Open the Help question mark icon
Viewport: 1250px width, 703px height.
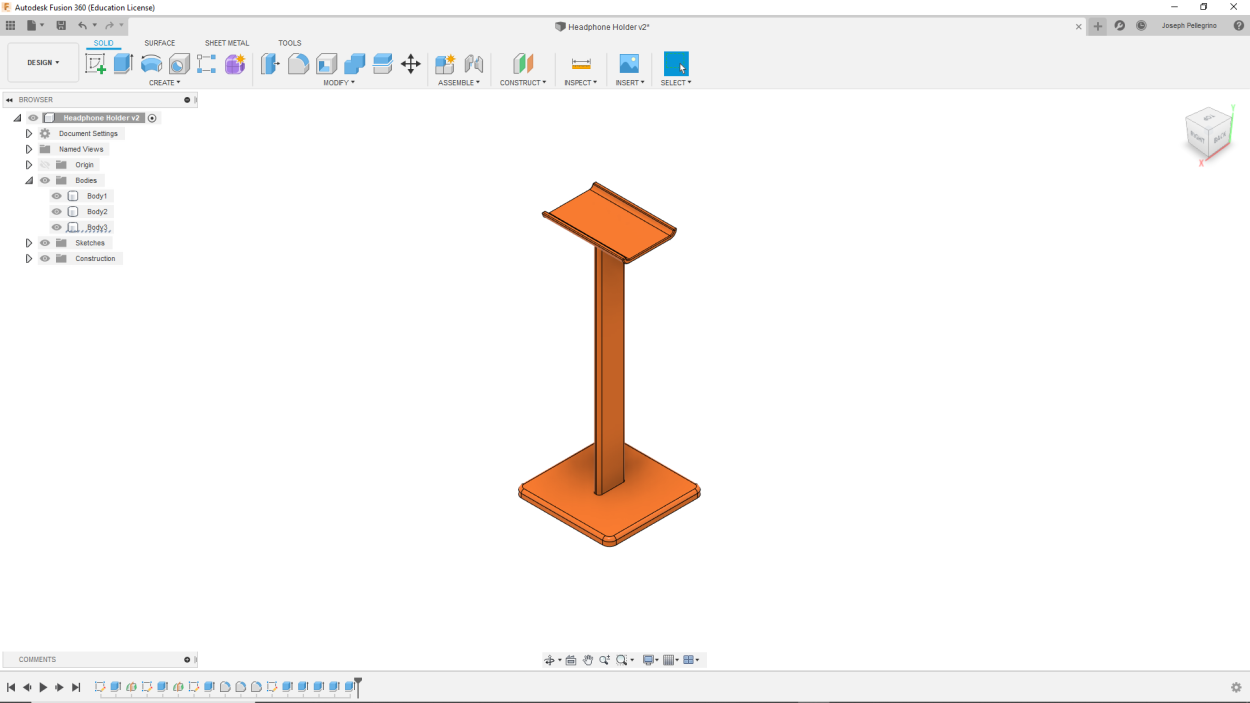point(1239,26)
